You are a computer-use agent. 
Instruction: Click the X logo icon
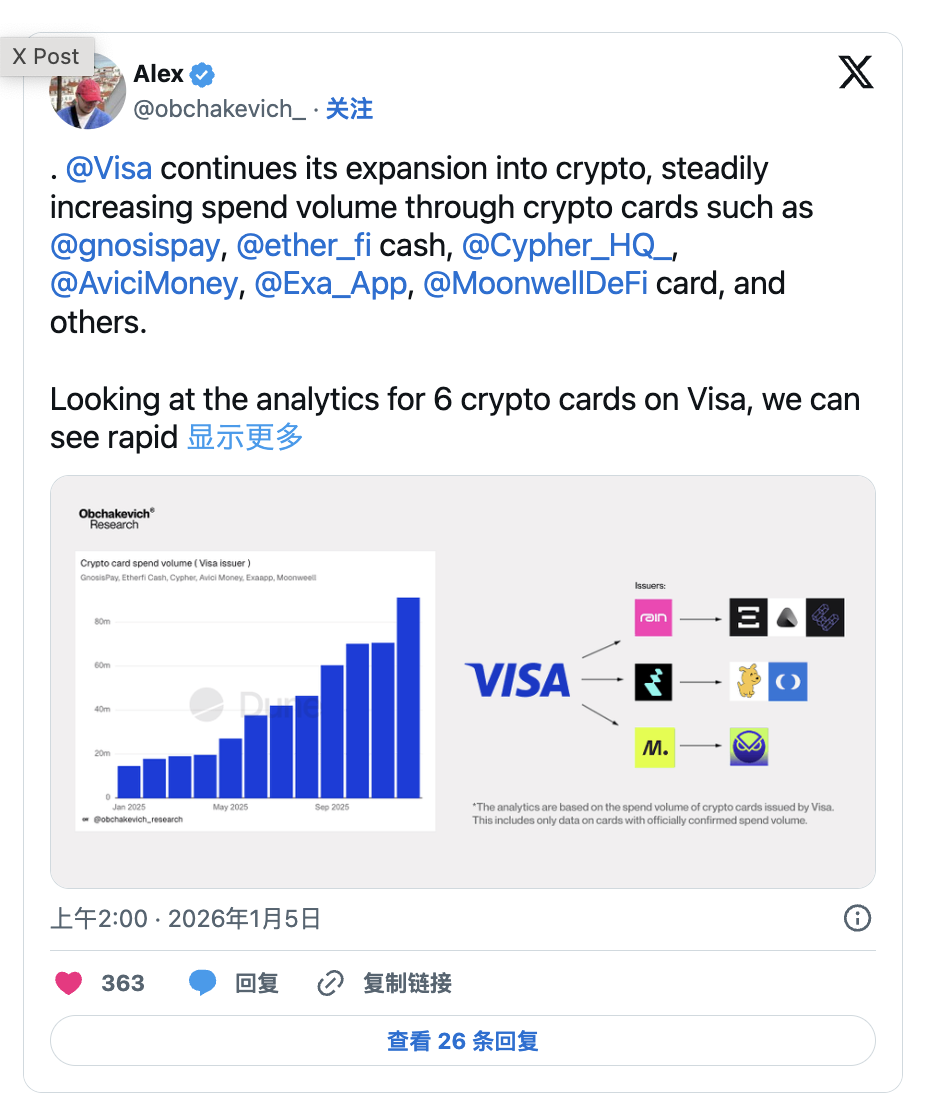[855, 72]
